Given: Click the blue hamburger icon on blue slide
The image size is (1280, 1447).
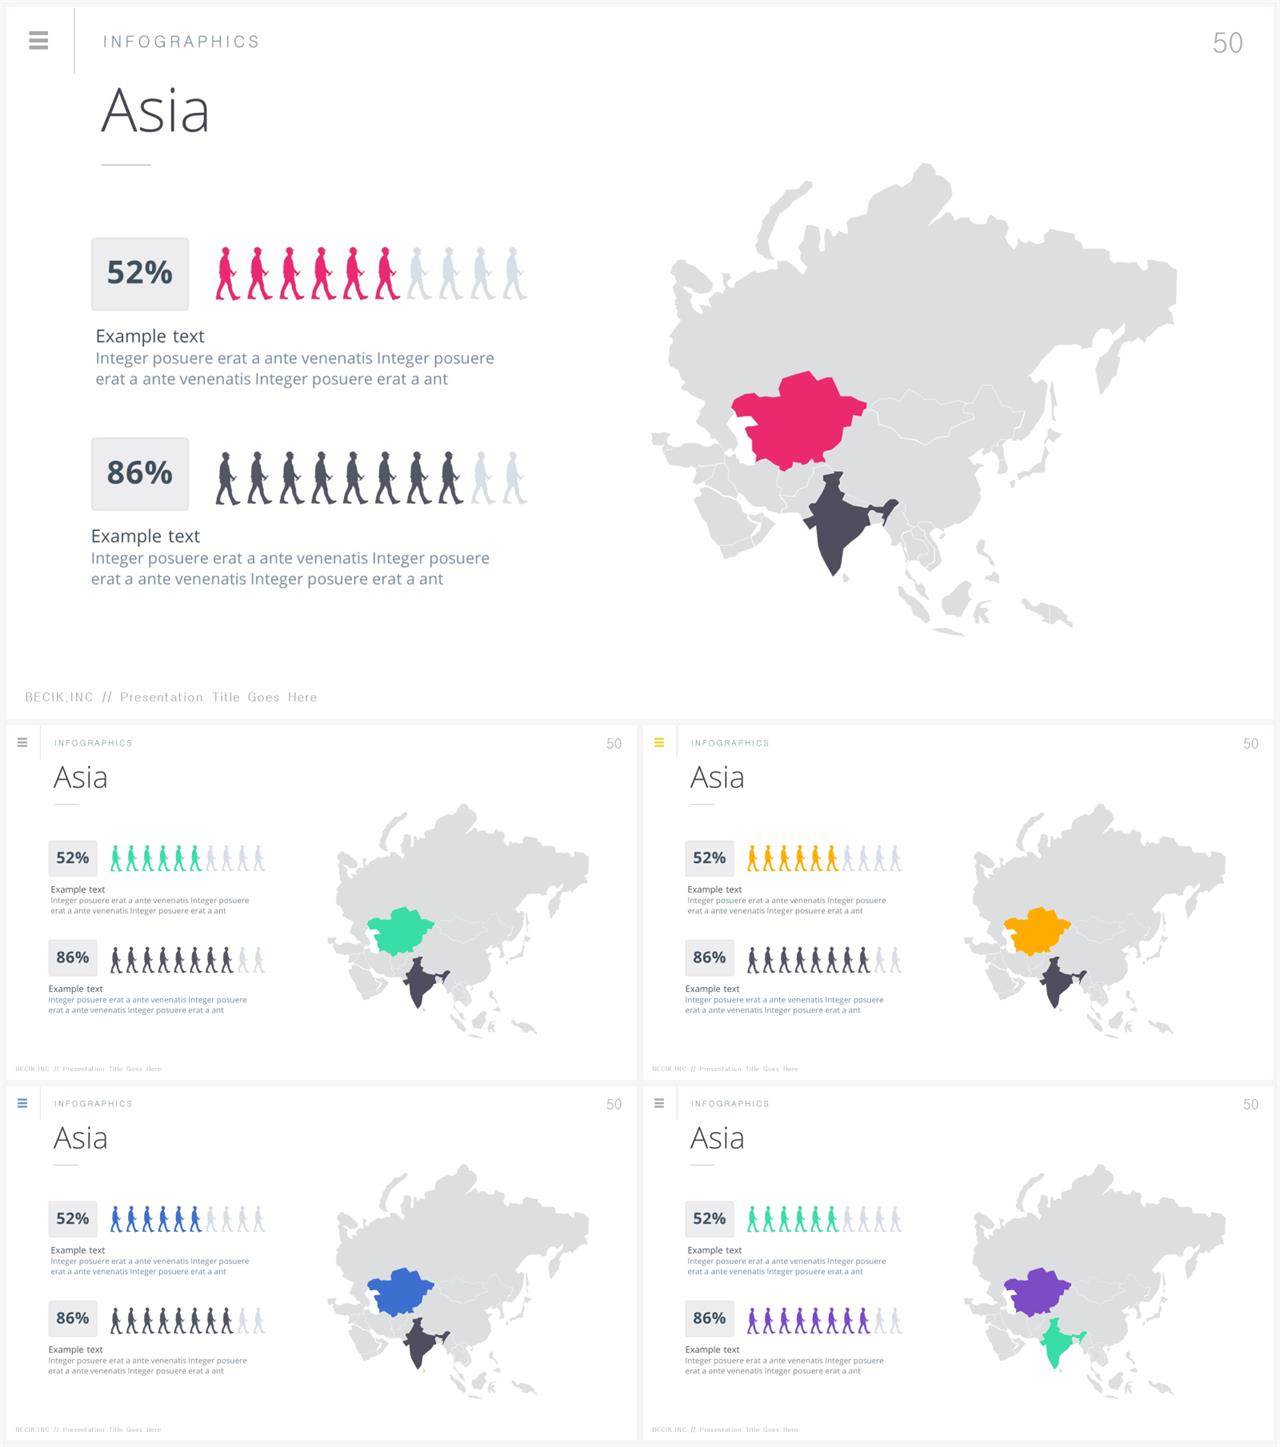Looking at the screenshot, I should [22, 1103].
